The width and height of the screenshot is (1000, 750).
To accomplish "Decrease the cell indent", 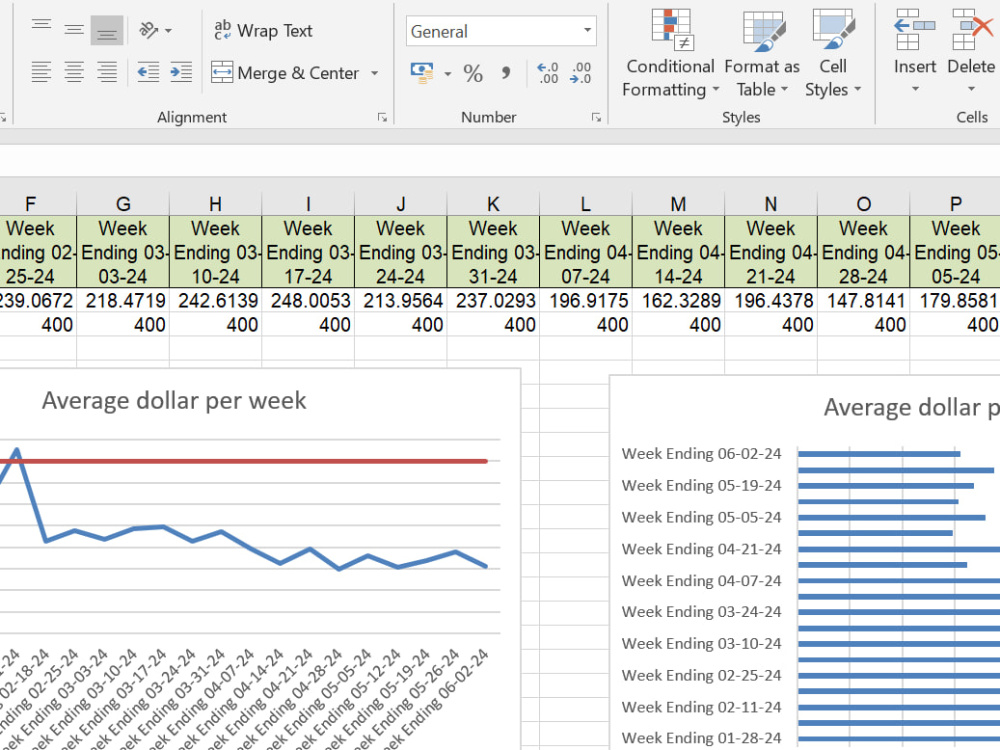I will pos(148,72).
